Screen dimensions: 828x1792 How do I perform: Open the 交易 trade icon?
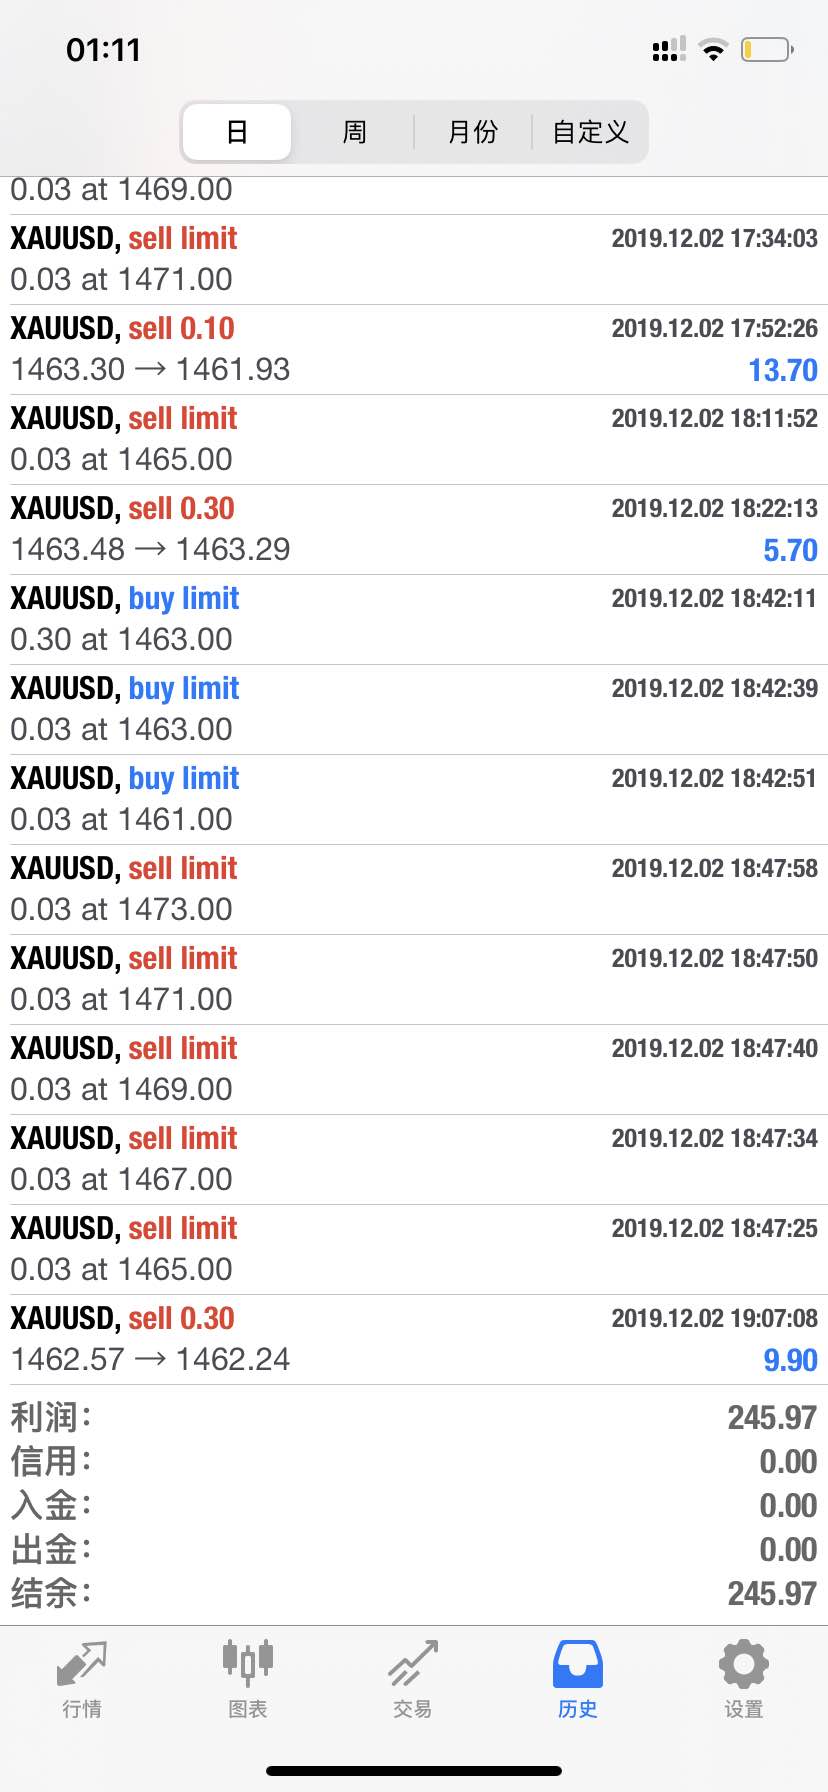[413, 1664]
